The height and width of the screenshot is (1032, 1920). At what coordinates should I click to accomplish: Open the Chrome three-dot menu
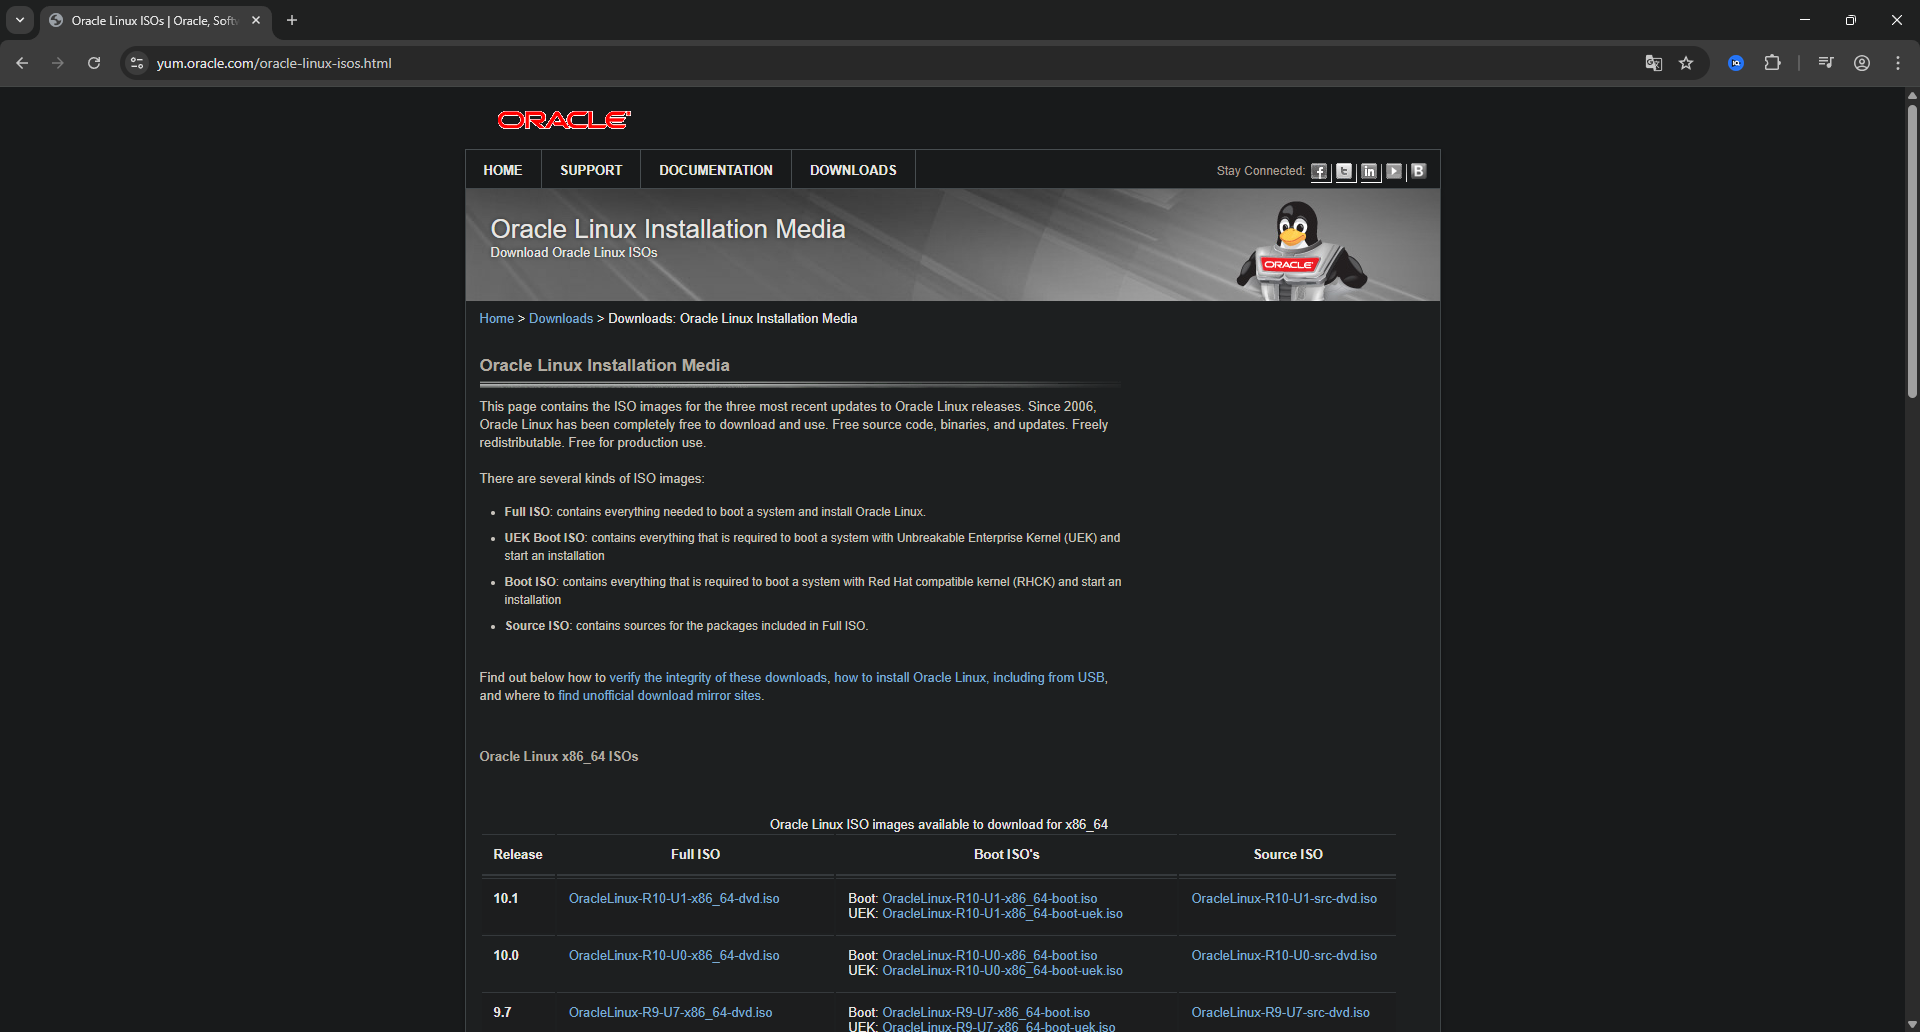tap(1897, 63)
